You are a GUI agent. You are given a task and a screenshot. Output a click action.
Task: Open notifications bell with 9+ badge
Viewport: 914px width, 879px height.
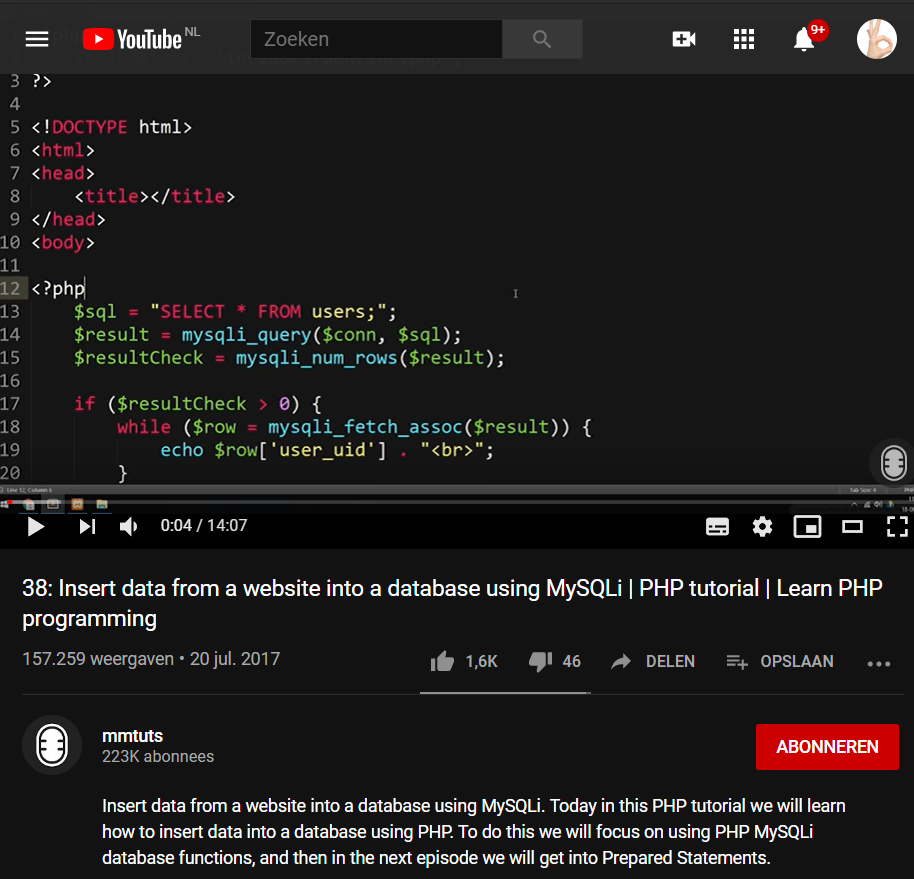(x=805, y=39)
